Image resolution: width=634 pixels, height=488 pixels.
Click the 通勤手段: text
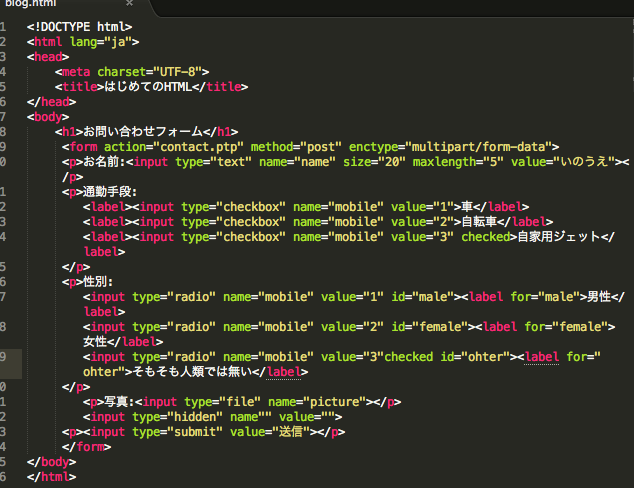[x=110, y=192]
